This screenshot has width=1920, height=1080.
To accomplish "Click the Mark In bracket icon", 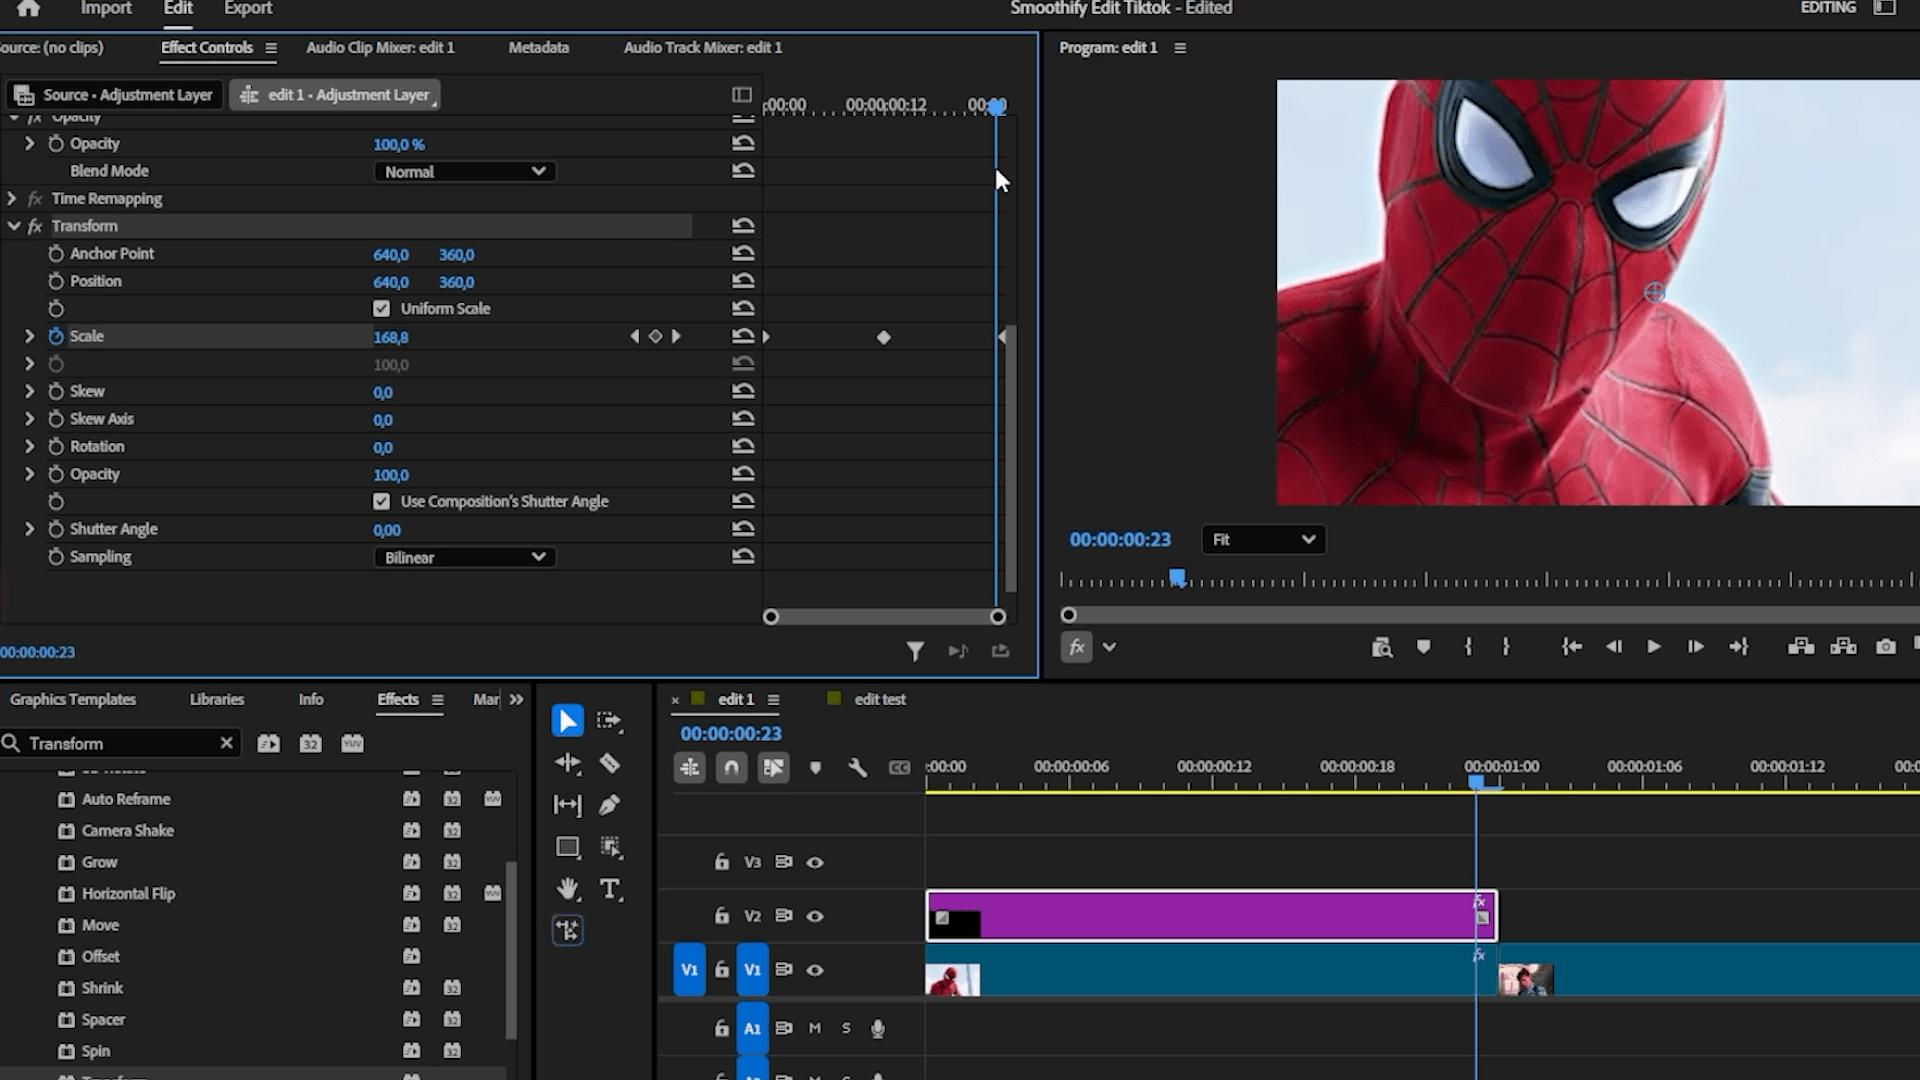I will point(1468,647).
